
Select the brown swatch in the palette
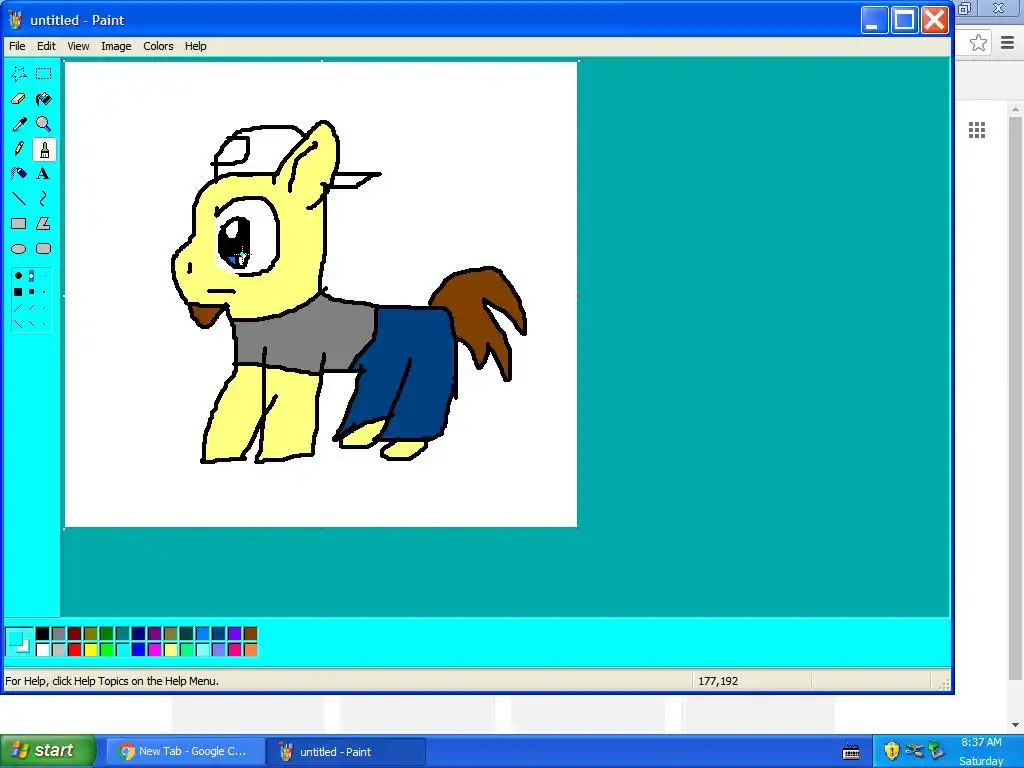(250, 633)
